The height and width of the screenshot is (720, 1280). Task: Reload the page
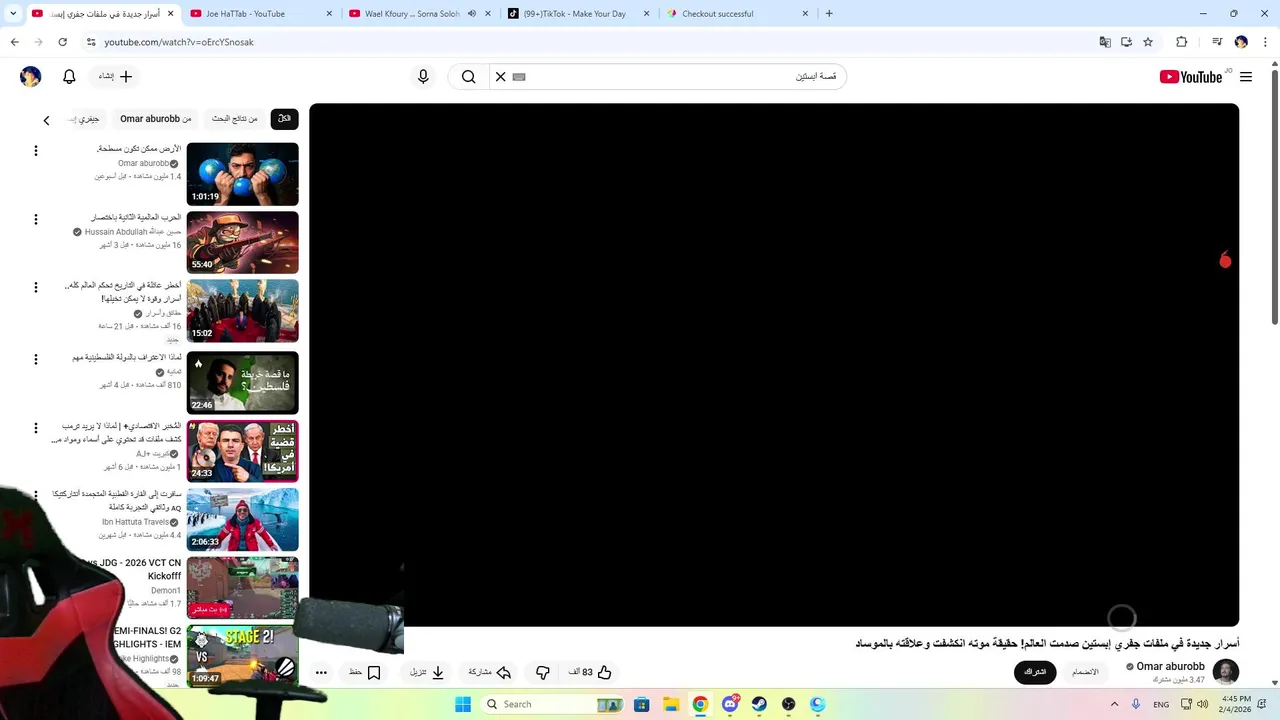62,42
